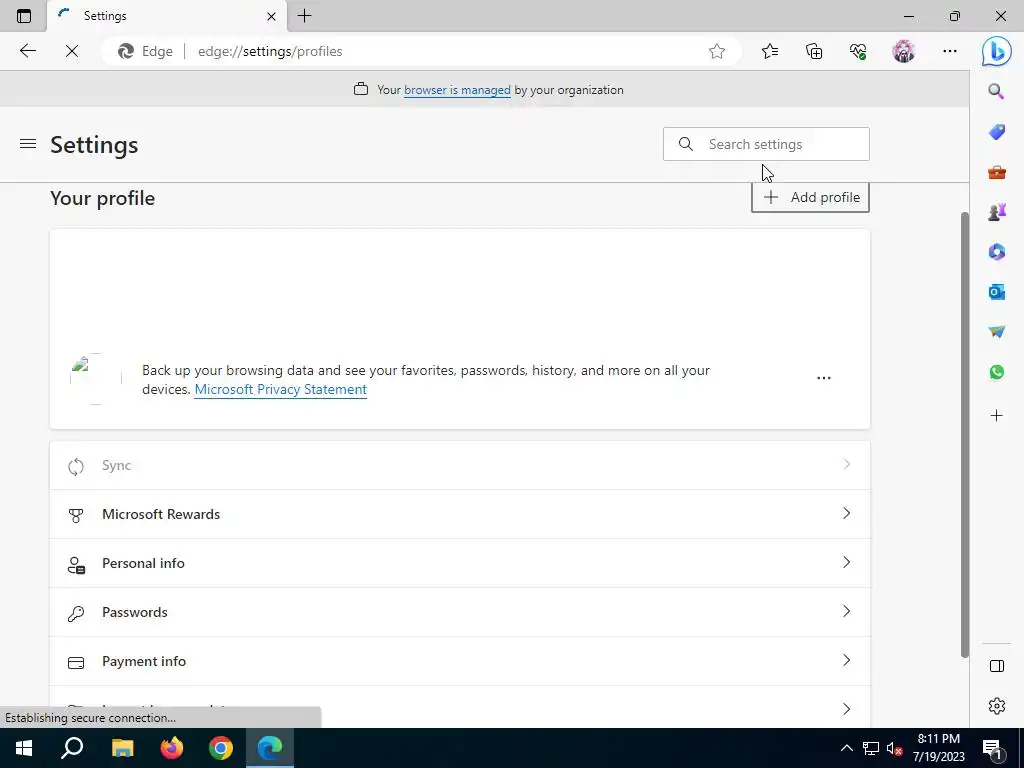Viewport: 1024px width, 768px height.
Task: Open sidebar Drop paper plane icon
Action: [997, 332]
